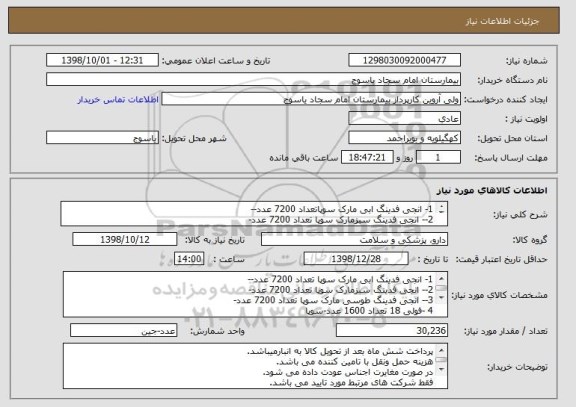
Task: Click the label مهلت ارسال پاسخ
Action: point(511,158)
